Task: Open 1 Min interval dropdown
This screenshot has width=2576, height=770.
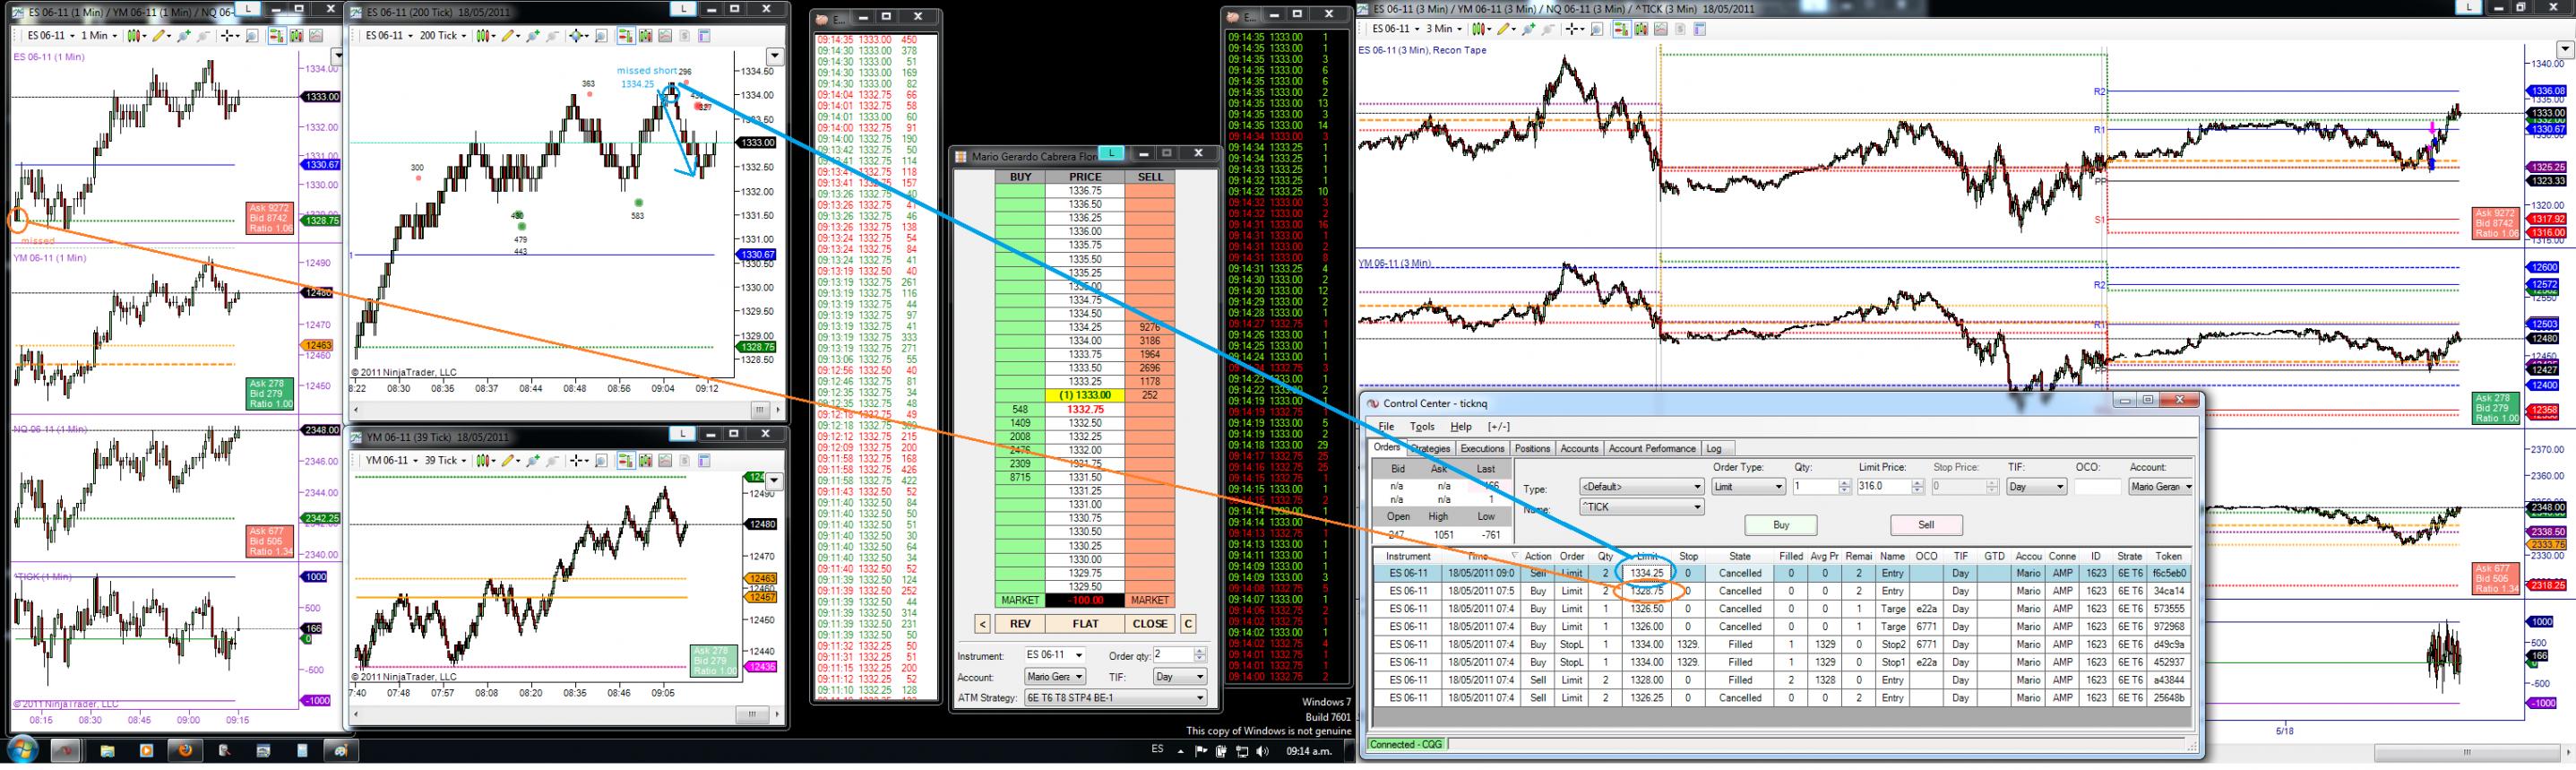Action: click(99, 35)
